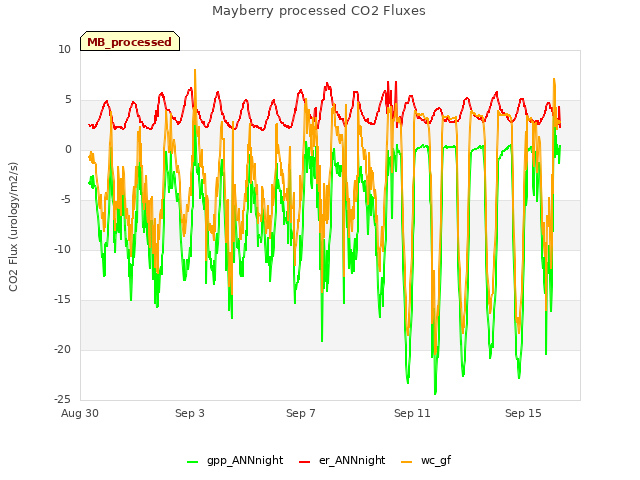Click the chart title Mayberry processed CO2 Fluxes

click(319, 11)
